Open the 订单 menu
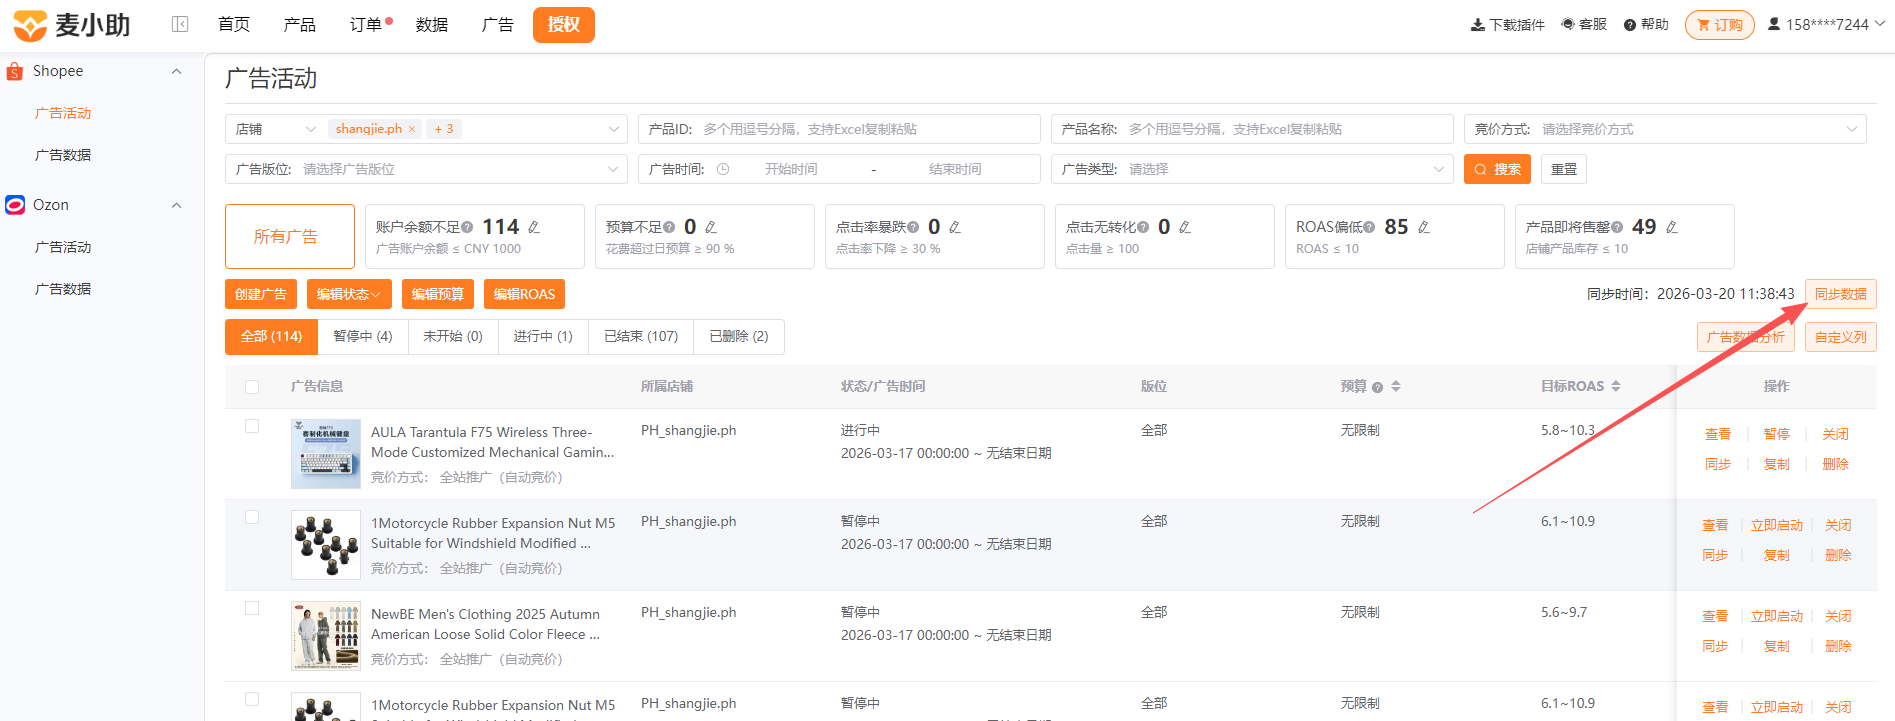 (x=366, y=25)
